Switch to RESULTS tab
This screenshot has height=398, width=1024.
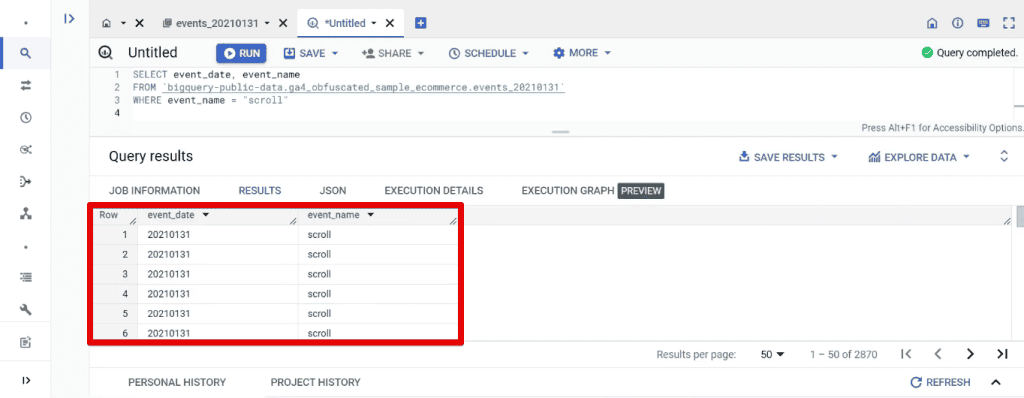pos(260,191)
